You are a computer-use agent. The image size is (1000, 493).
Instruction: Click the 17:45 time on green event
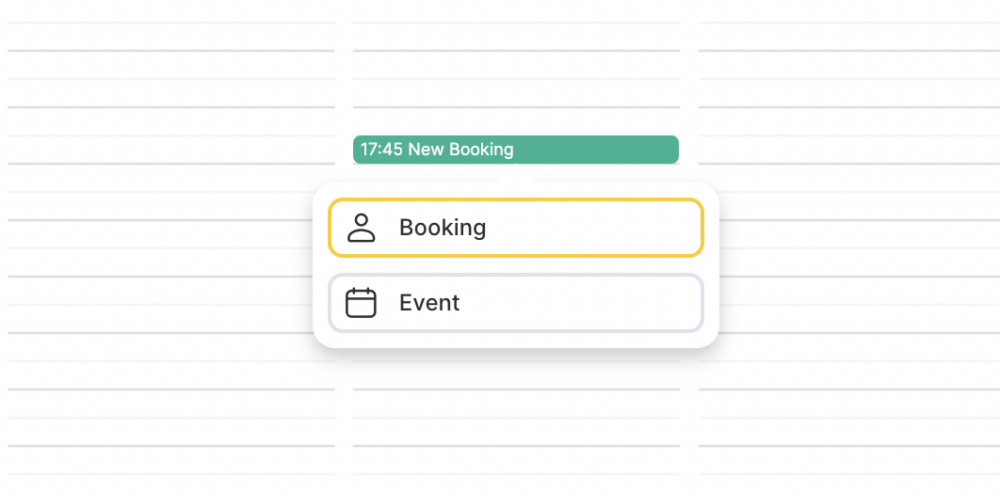[381, 149]
